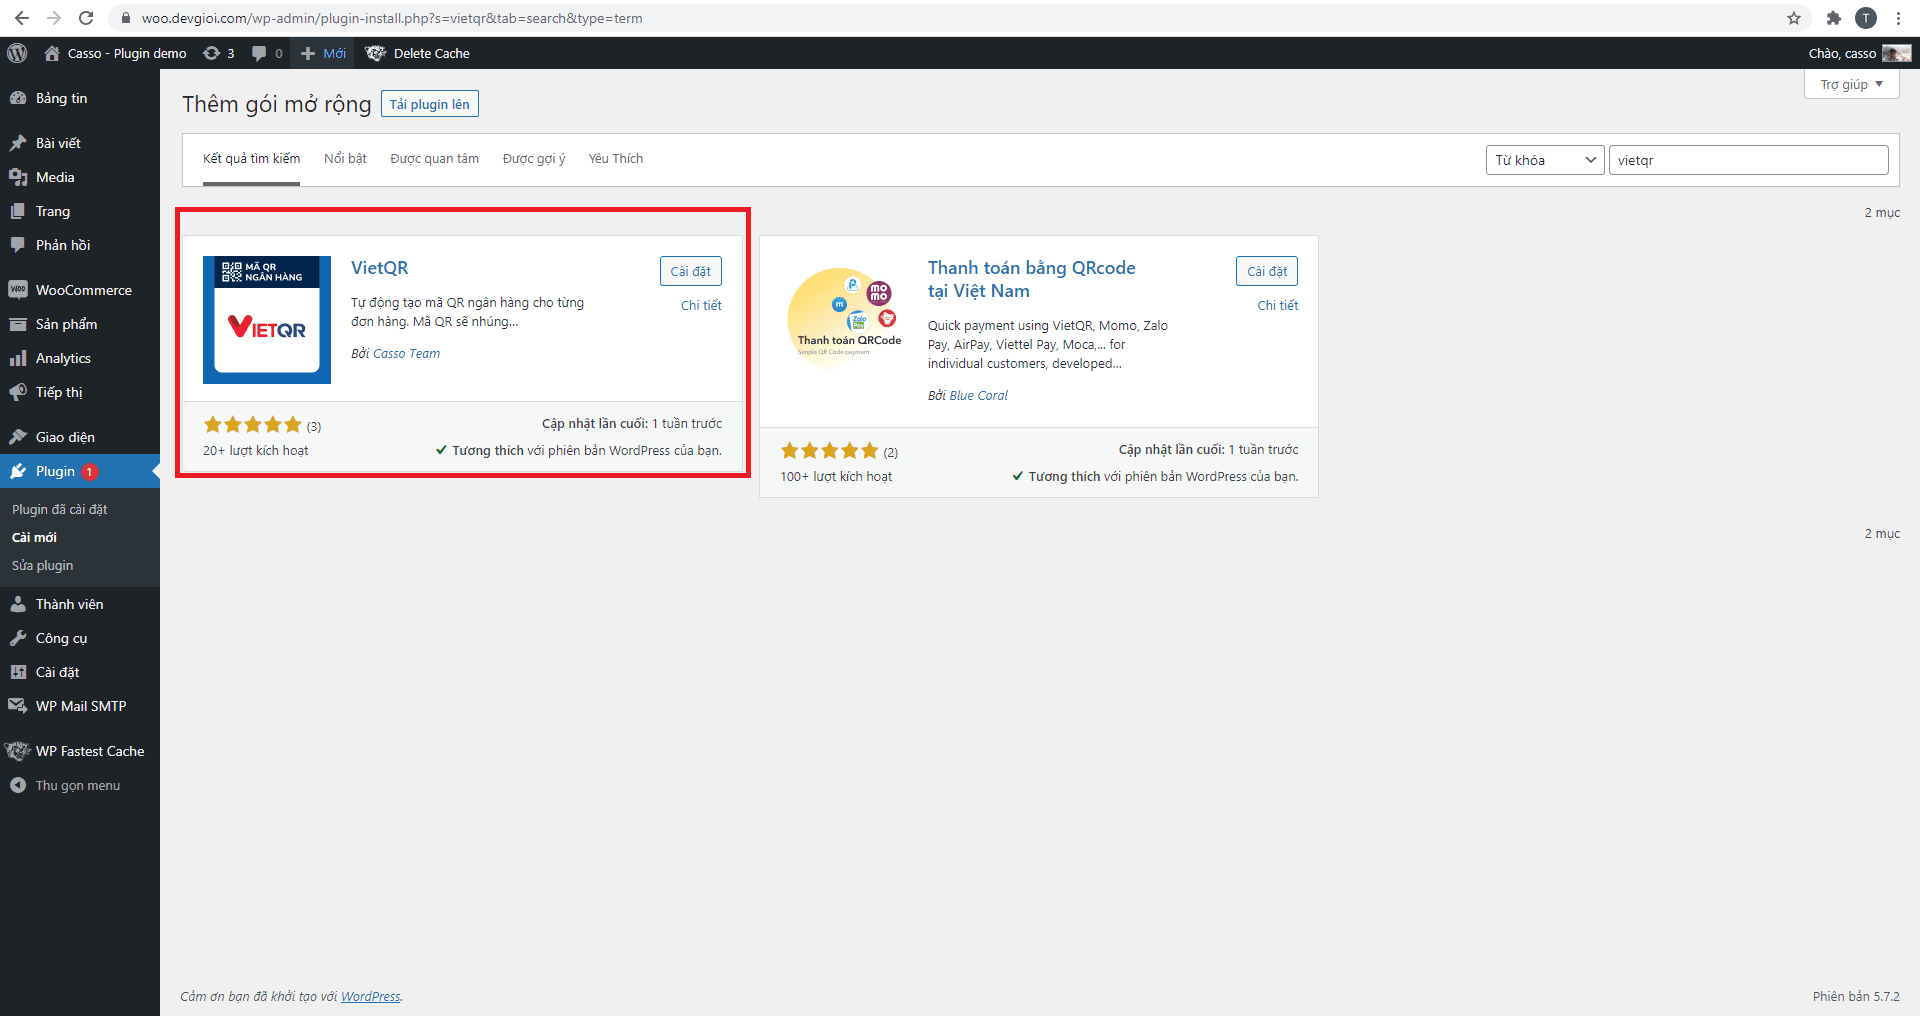Click the plugin search field containing vietqr

click(x=1748, y=160)
